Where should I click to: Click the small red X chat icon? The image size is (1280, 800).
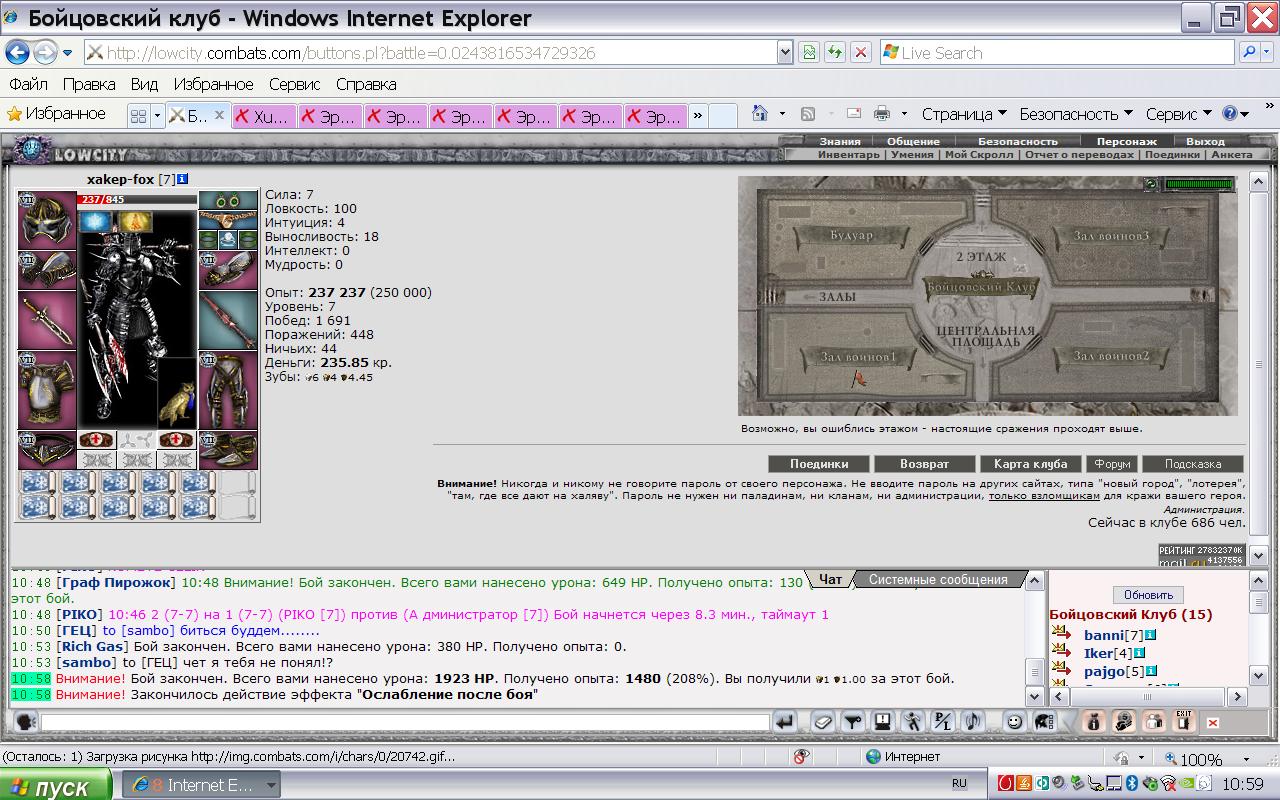(1212, 722)
